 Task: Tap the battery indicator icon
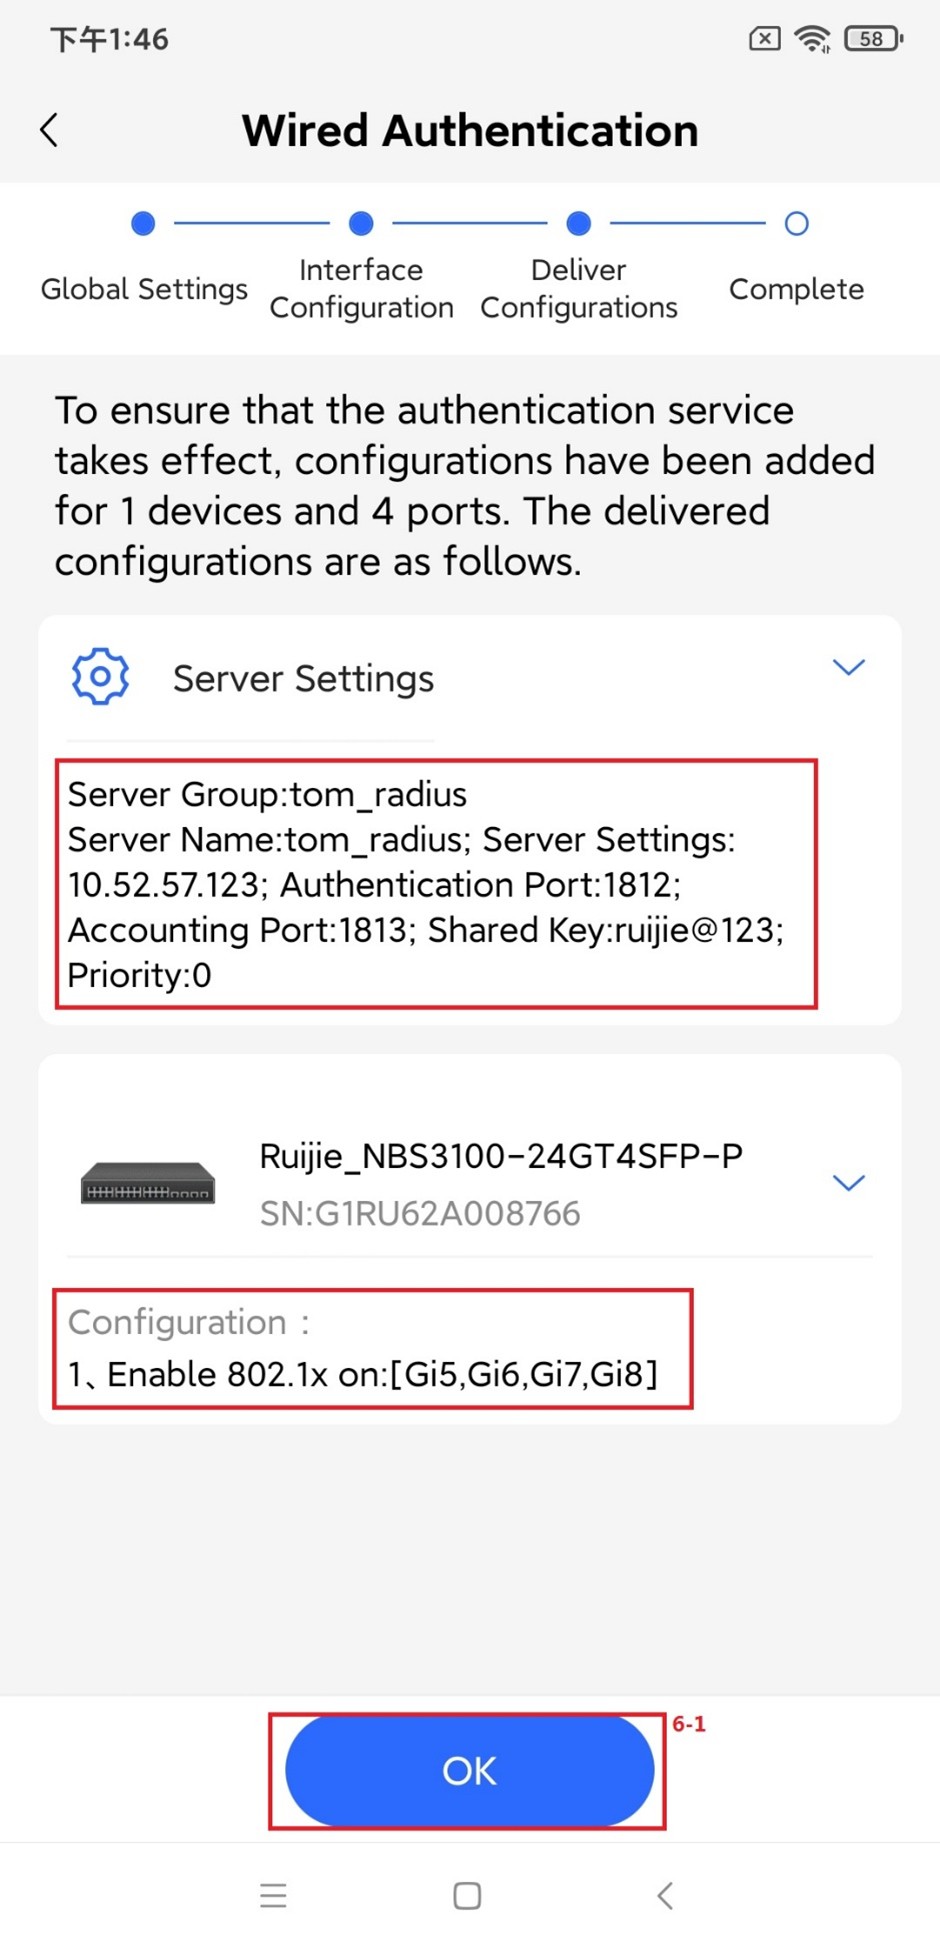(x=873, y=39)
